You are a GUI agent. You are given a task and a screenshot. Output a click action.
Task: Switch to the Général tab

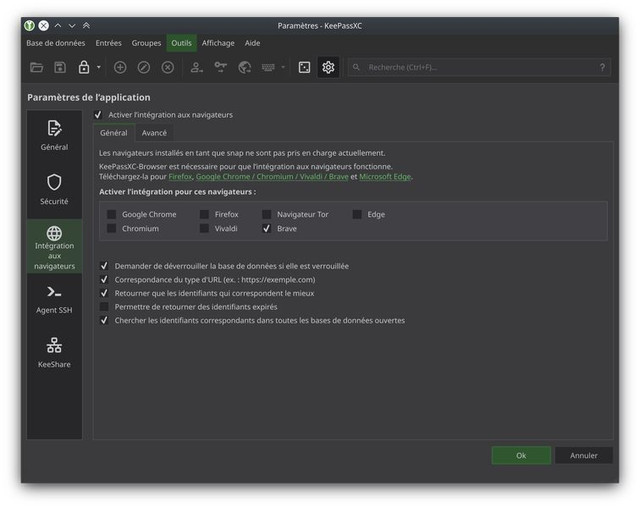[x=114, y=133]
